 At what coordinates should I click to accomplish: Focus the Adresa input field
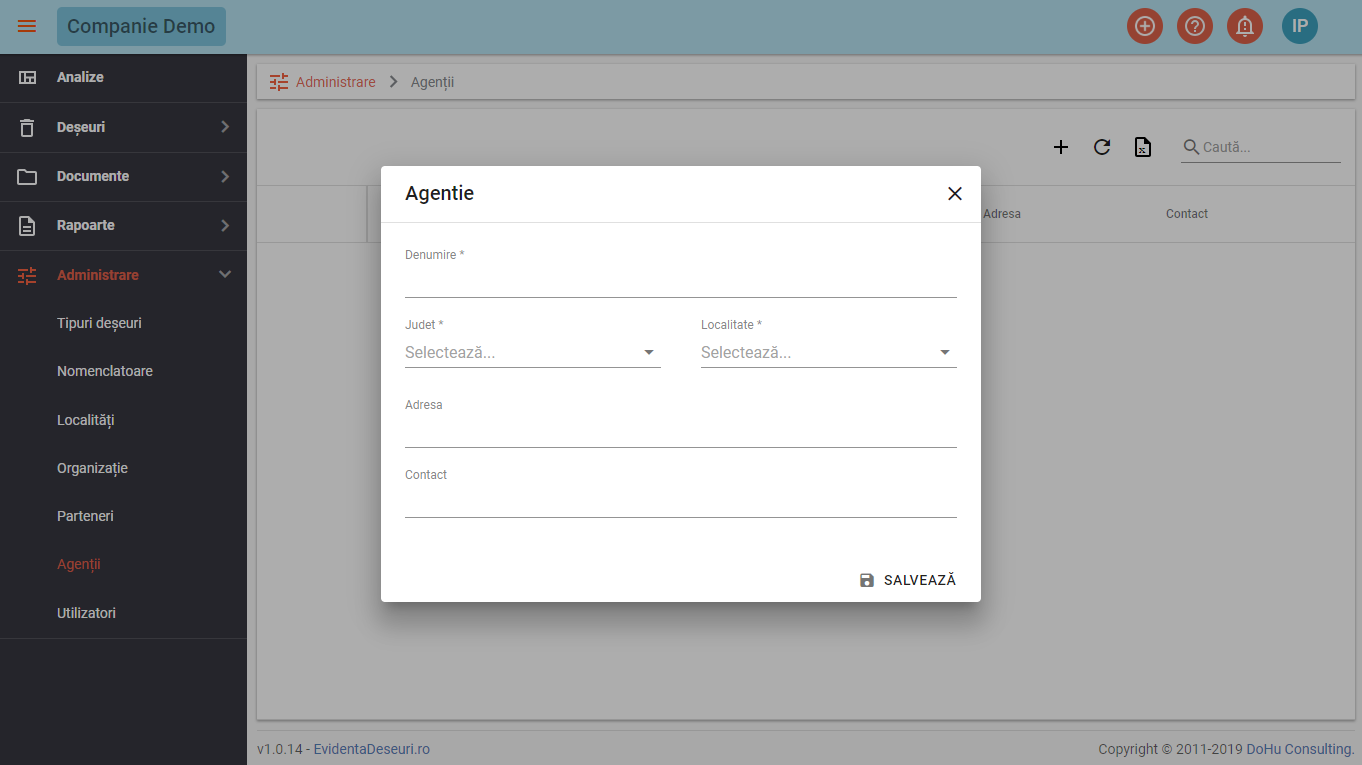[681, 433]
